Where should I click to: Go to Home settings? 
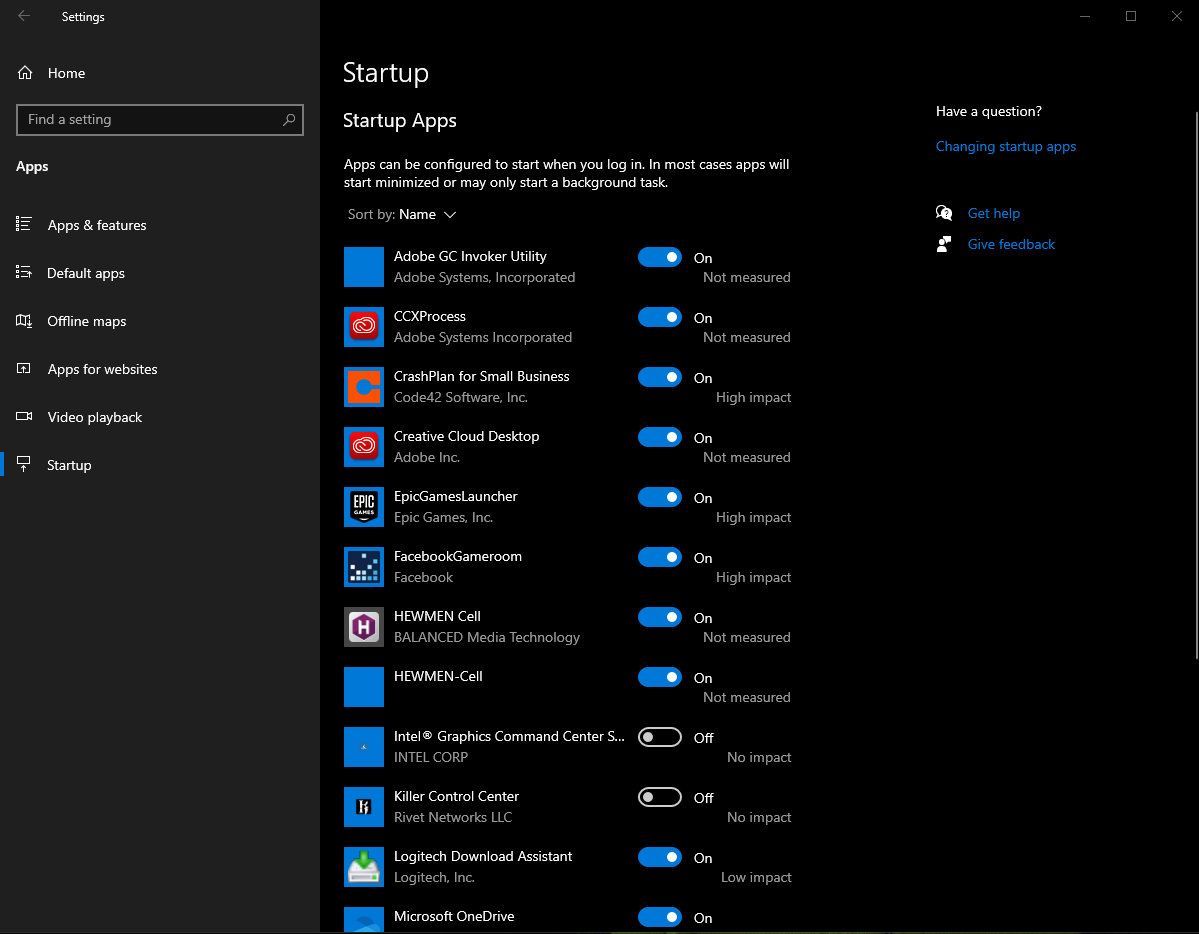161,73
